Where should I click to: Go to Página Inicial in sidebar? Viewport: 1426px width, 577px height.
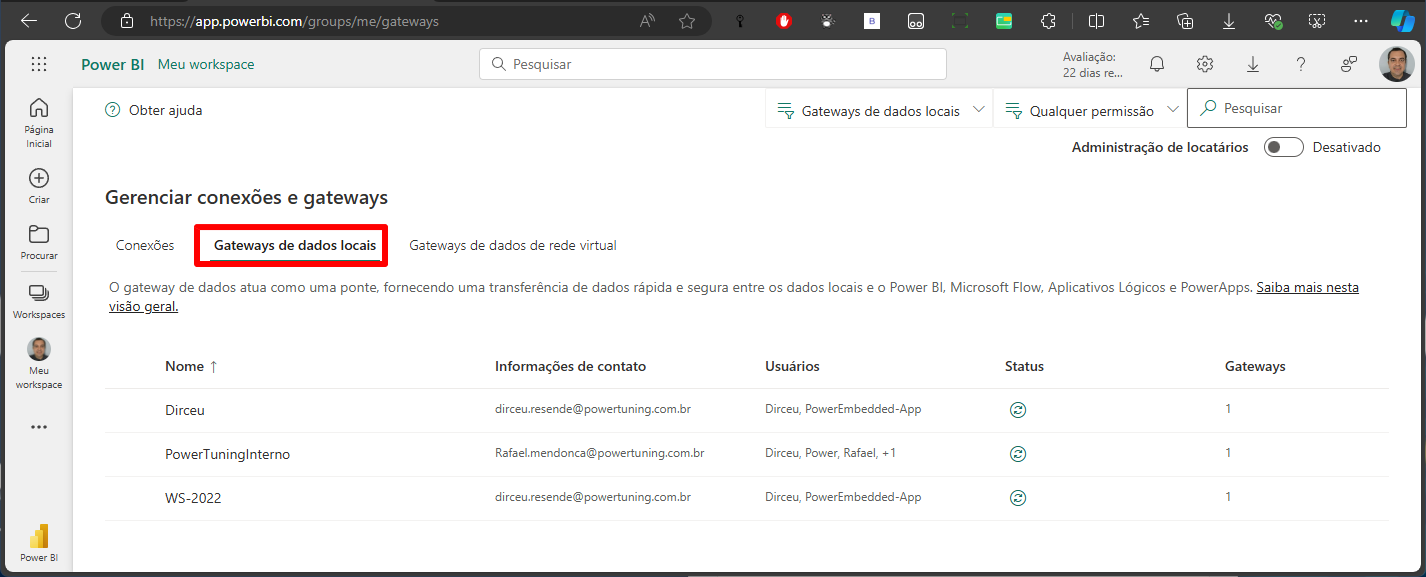point(39,123)
